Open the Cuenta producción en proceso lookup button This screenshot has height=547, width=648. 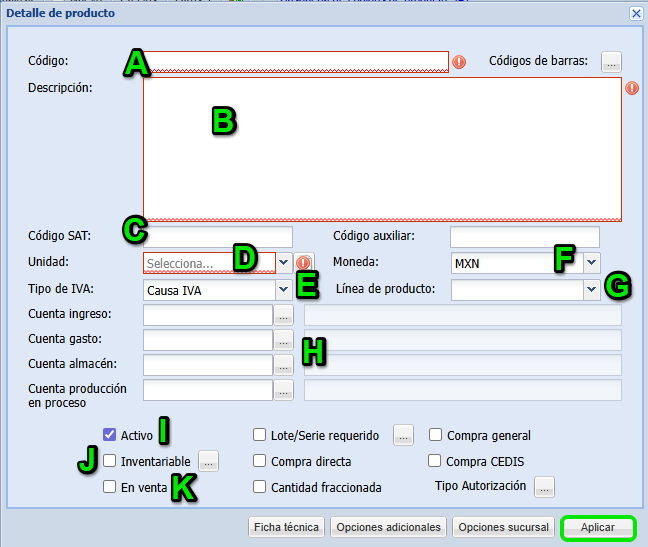tap(283, 390)
